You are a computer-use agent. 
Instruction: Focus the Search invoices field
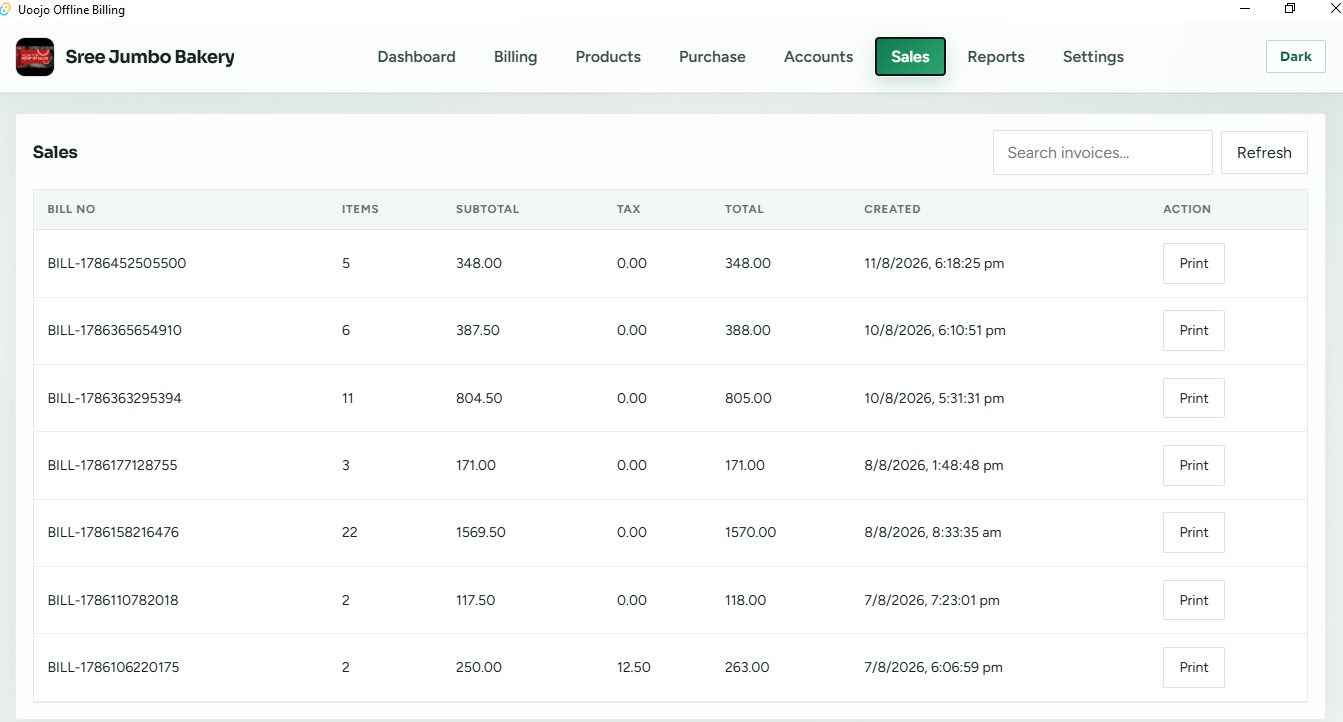[1102, 153]
